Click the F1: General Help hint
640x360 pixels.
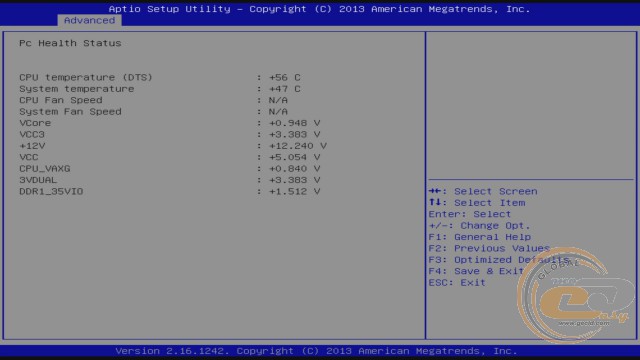[480, 237]
